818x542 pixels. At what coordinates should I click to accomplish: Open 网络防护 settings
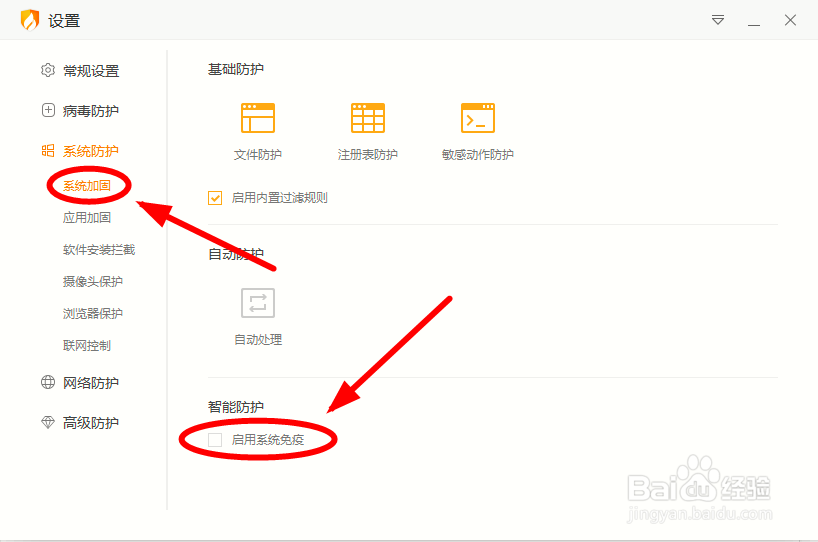91,383
